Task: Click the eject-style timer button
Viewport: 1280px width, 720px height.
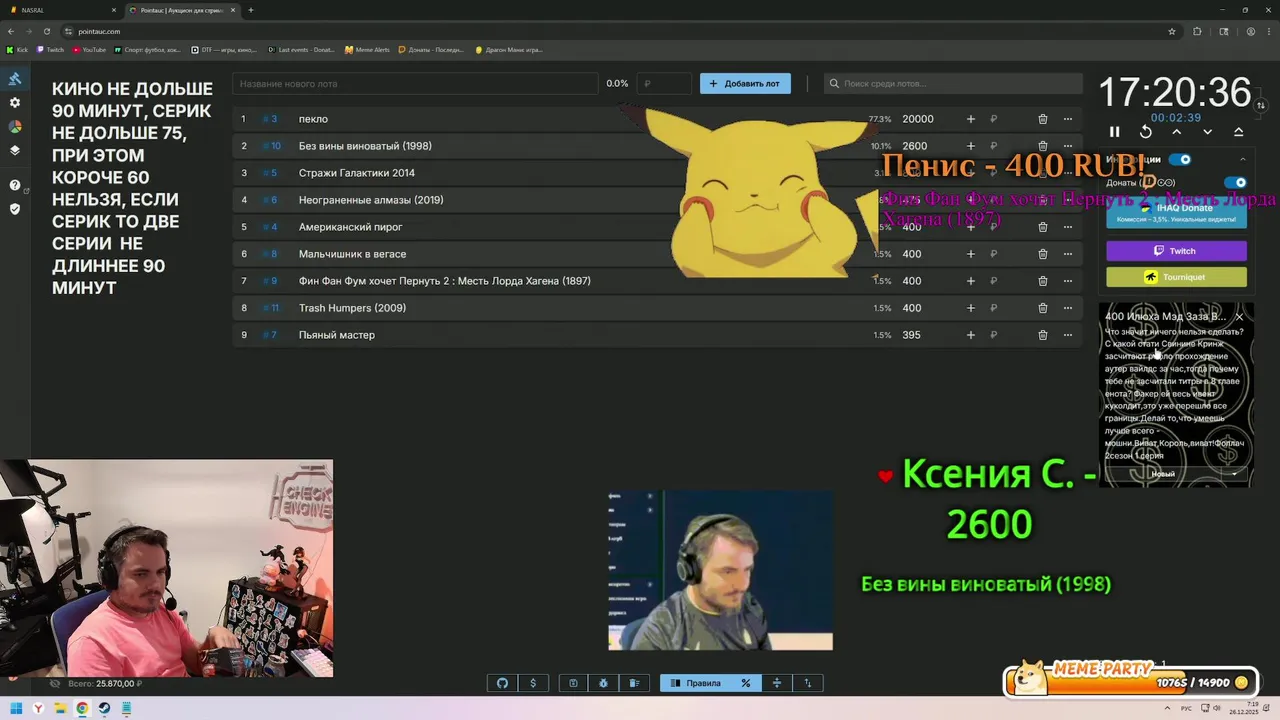Action: (x=1239, y=132)
